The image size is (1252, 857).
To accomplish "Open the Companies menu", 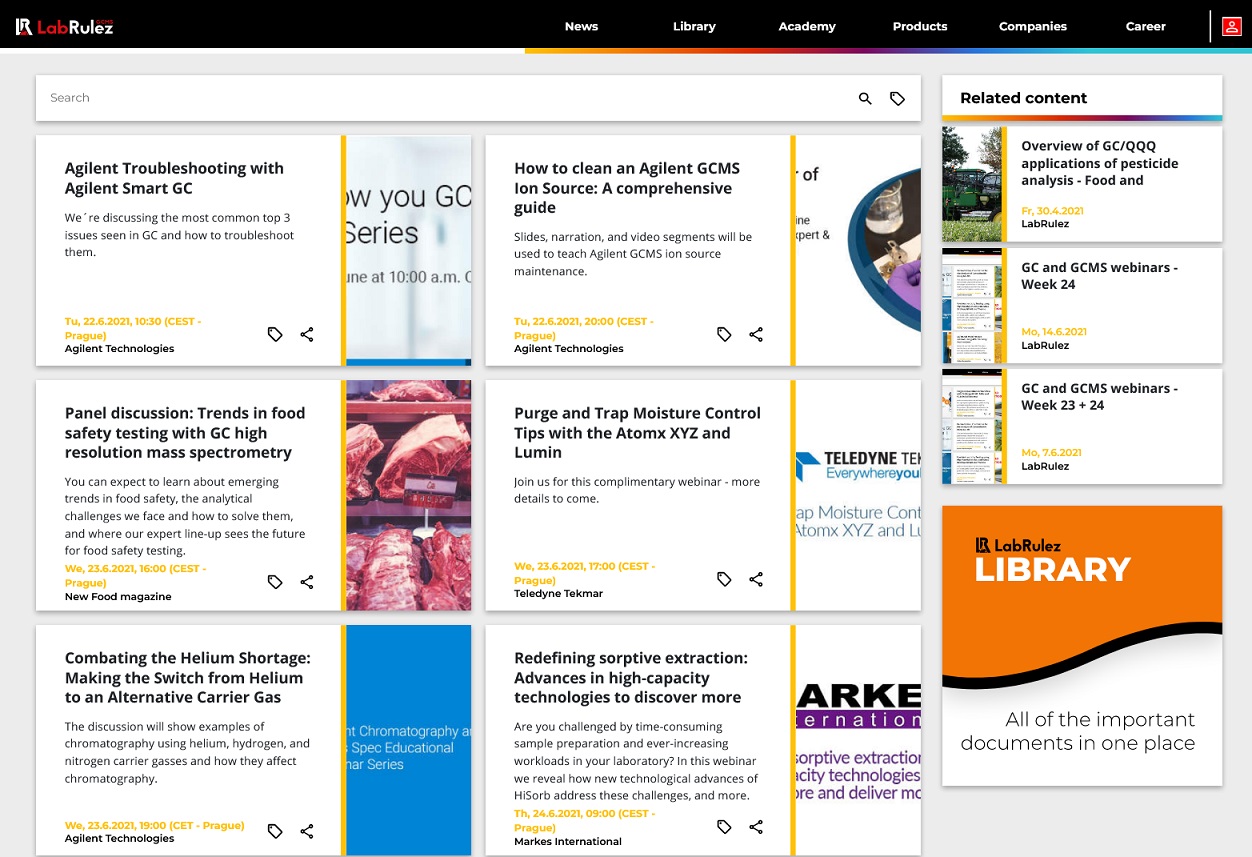I will click(1033, 27).
